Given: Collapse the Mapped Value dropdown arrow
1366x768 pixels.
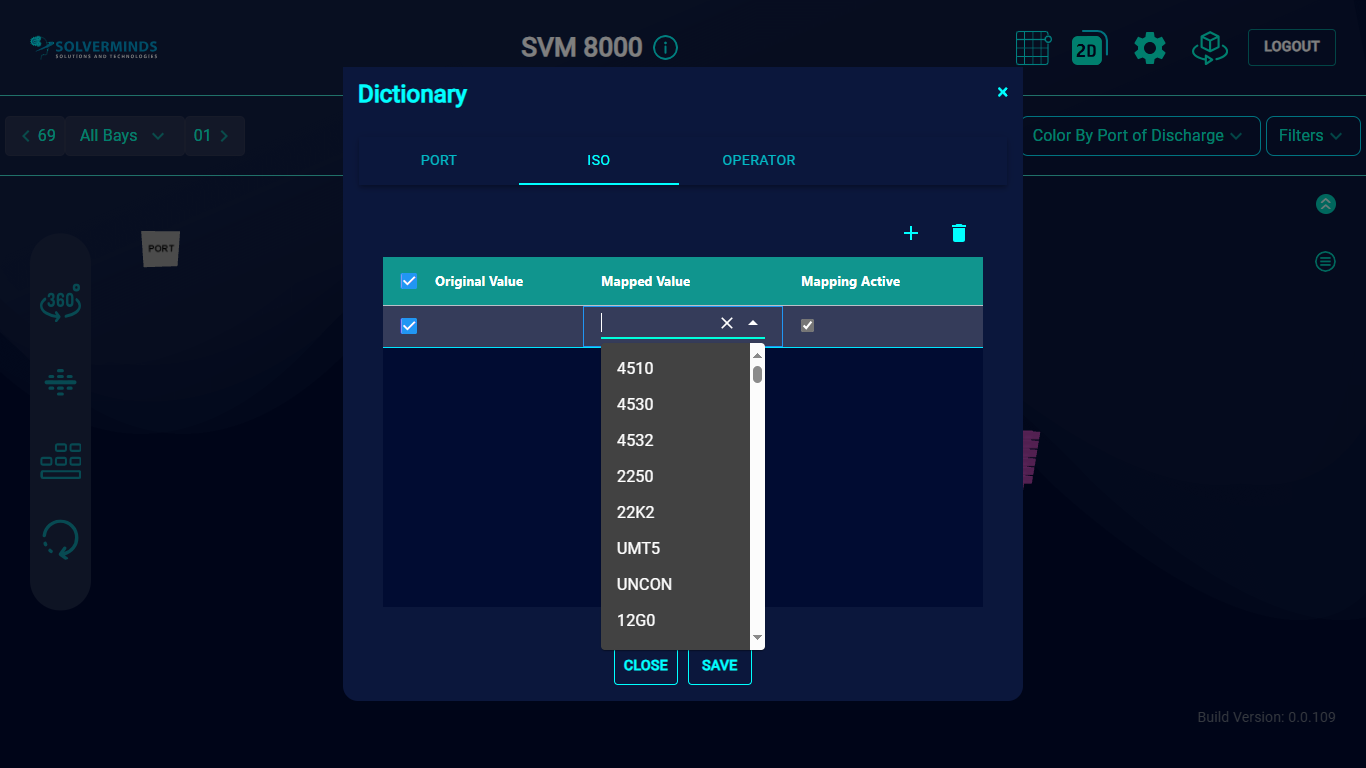Looking at the screenshot, I should point(753,323).
